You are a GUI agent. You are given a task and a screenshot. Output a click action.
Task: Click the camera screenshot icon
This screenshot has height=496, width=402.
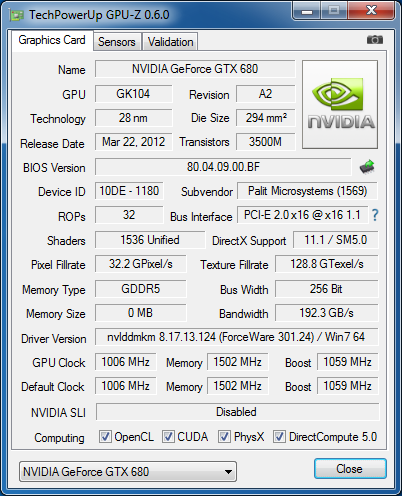pyautogui.click(x=375, y=40)
